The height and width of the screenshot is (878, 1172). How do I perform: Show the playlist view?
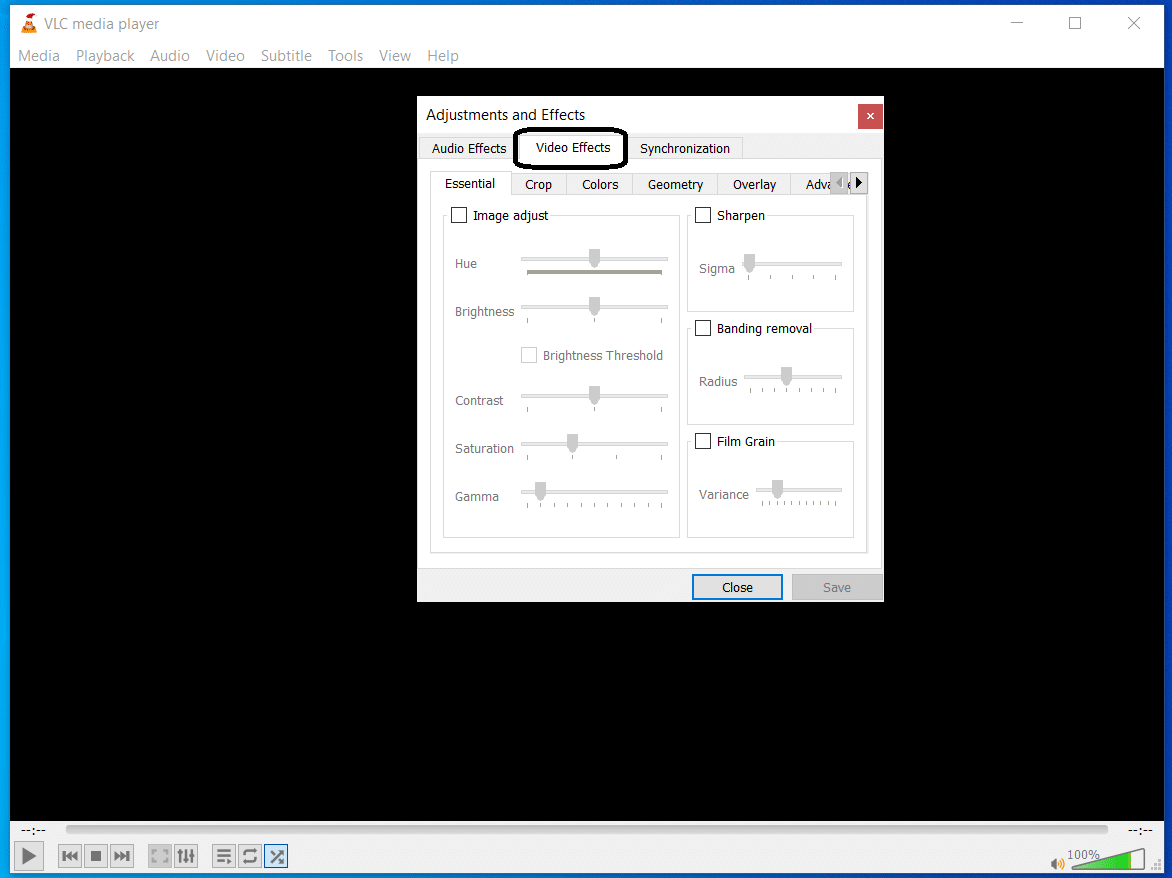tap(223, 856)
